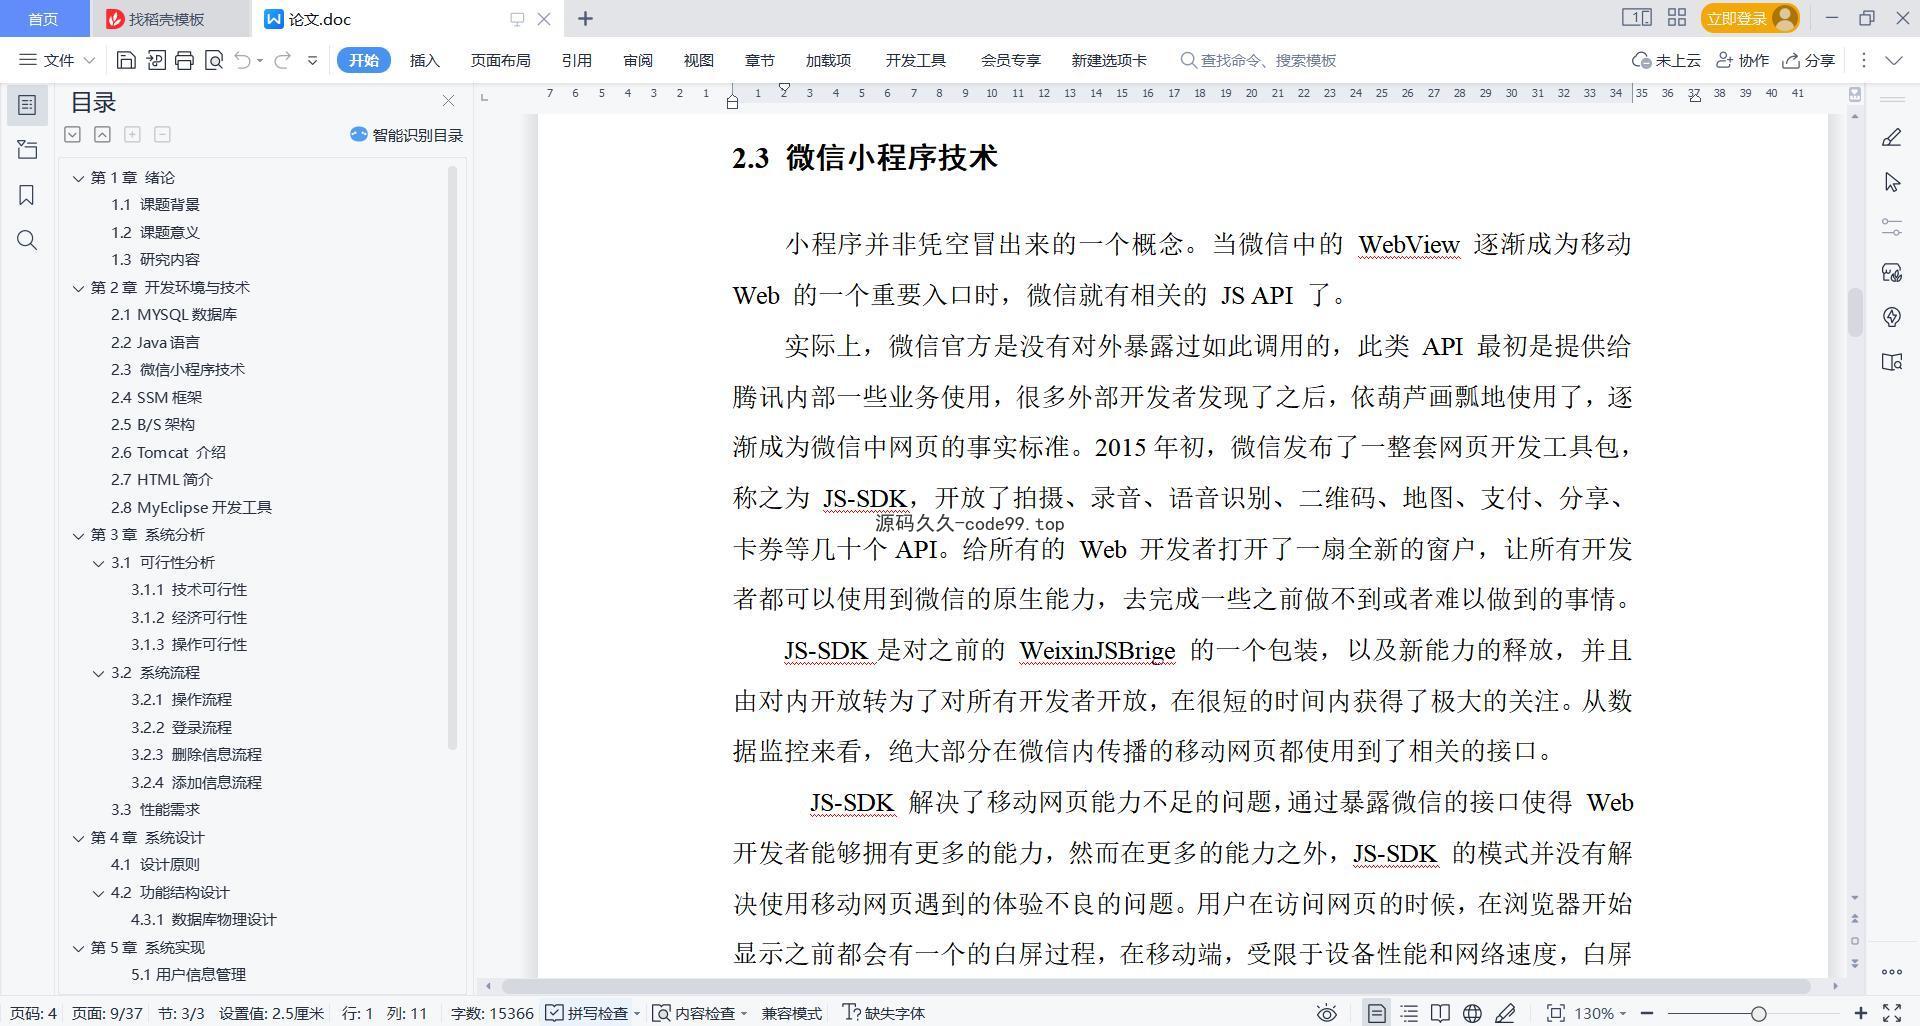The image size is (1920, 1026).
Task: Open the settings sliders icon on right sidebar
Action: point(1891,227)
